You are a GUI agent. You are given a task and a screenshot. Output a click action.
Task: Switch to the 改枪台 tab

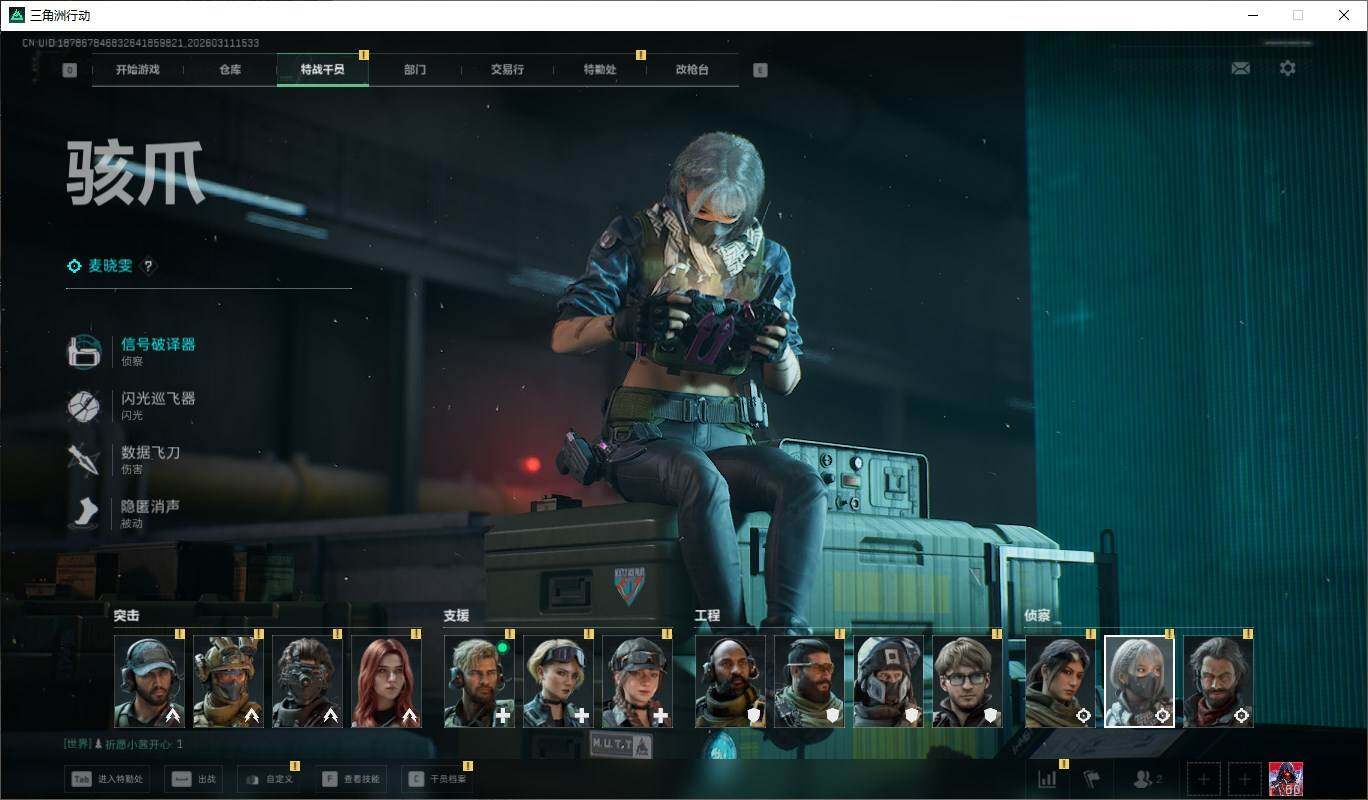point(692,70)
